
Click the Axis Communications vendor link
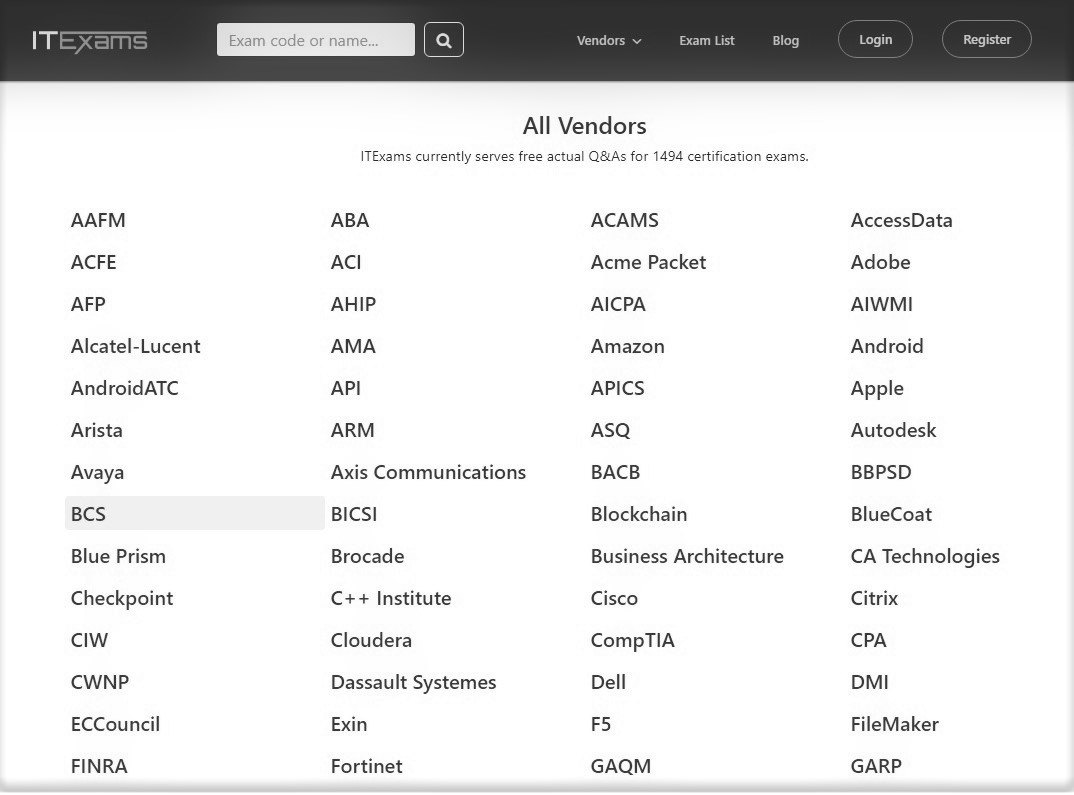[428, 472]
